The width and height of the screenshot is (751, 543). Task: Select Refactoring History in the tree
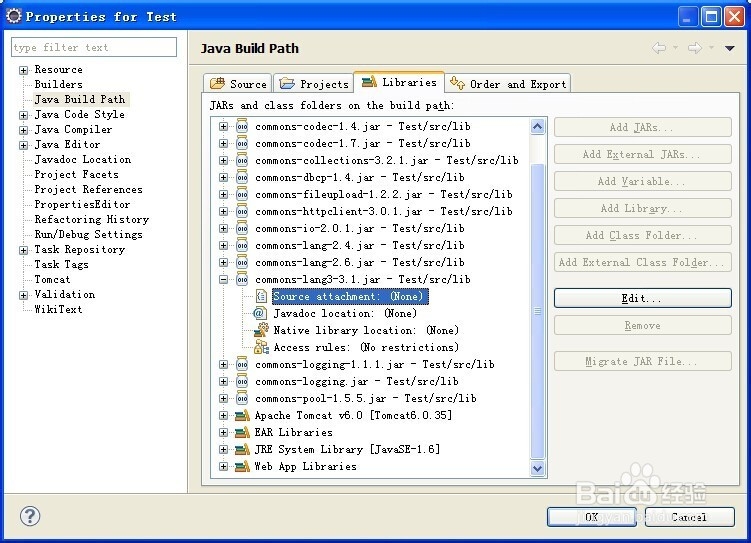coord(91,219)
